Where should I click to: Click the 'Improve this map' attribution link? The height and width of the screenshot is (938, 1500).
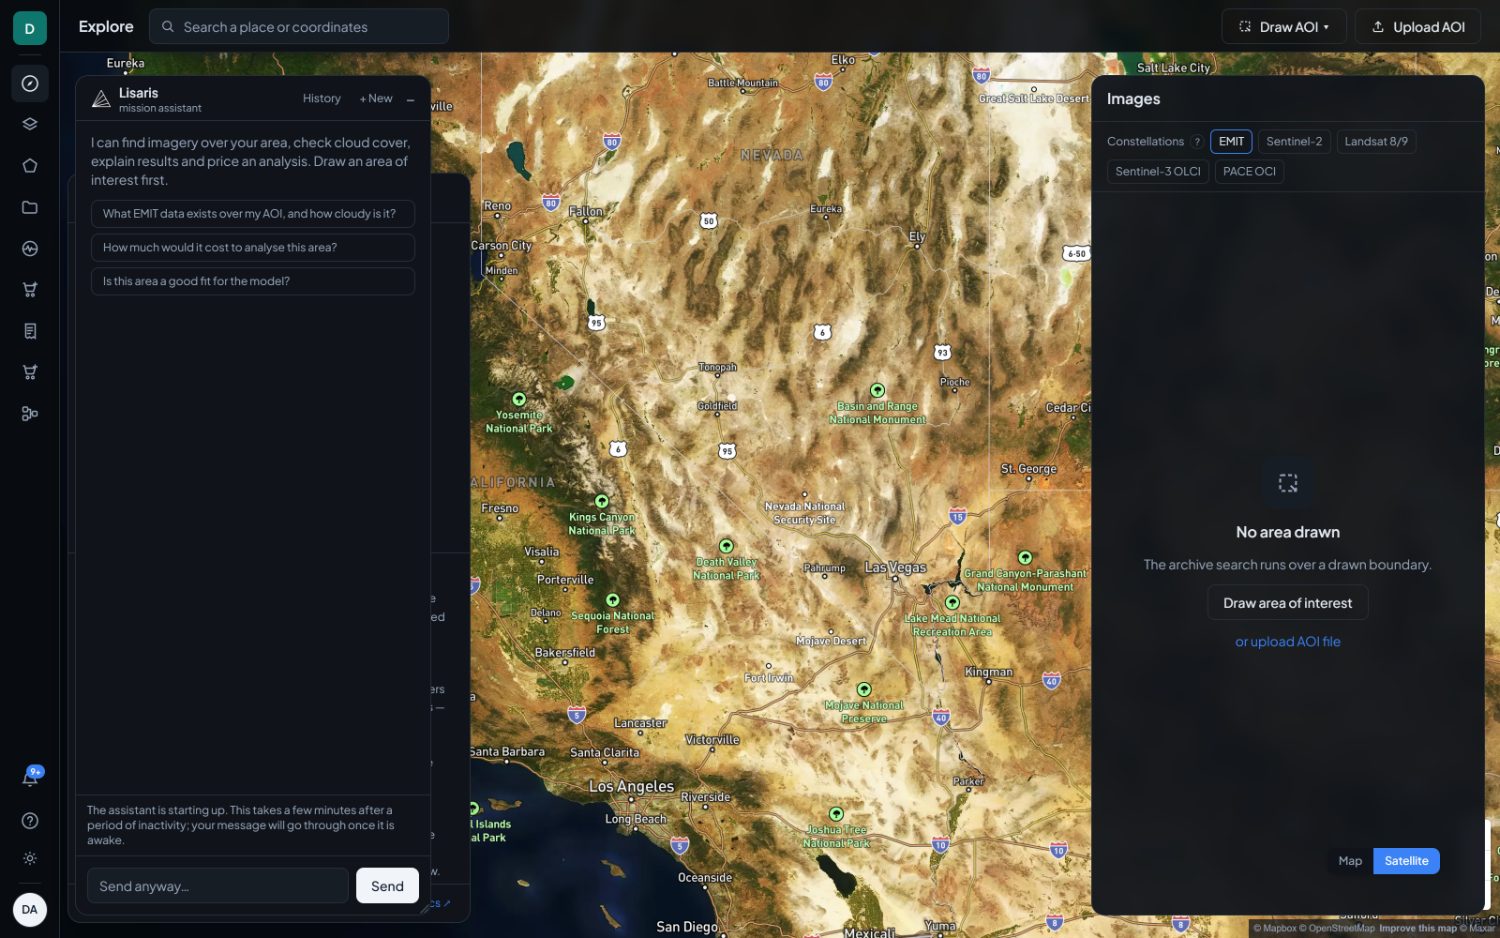coord(1418,929)
